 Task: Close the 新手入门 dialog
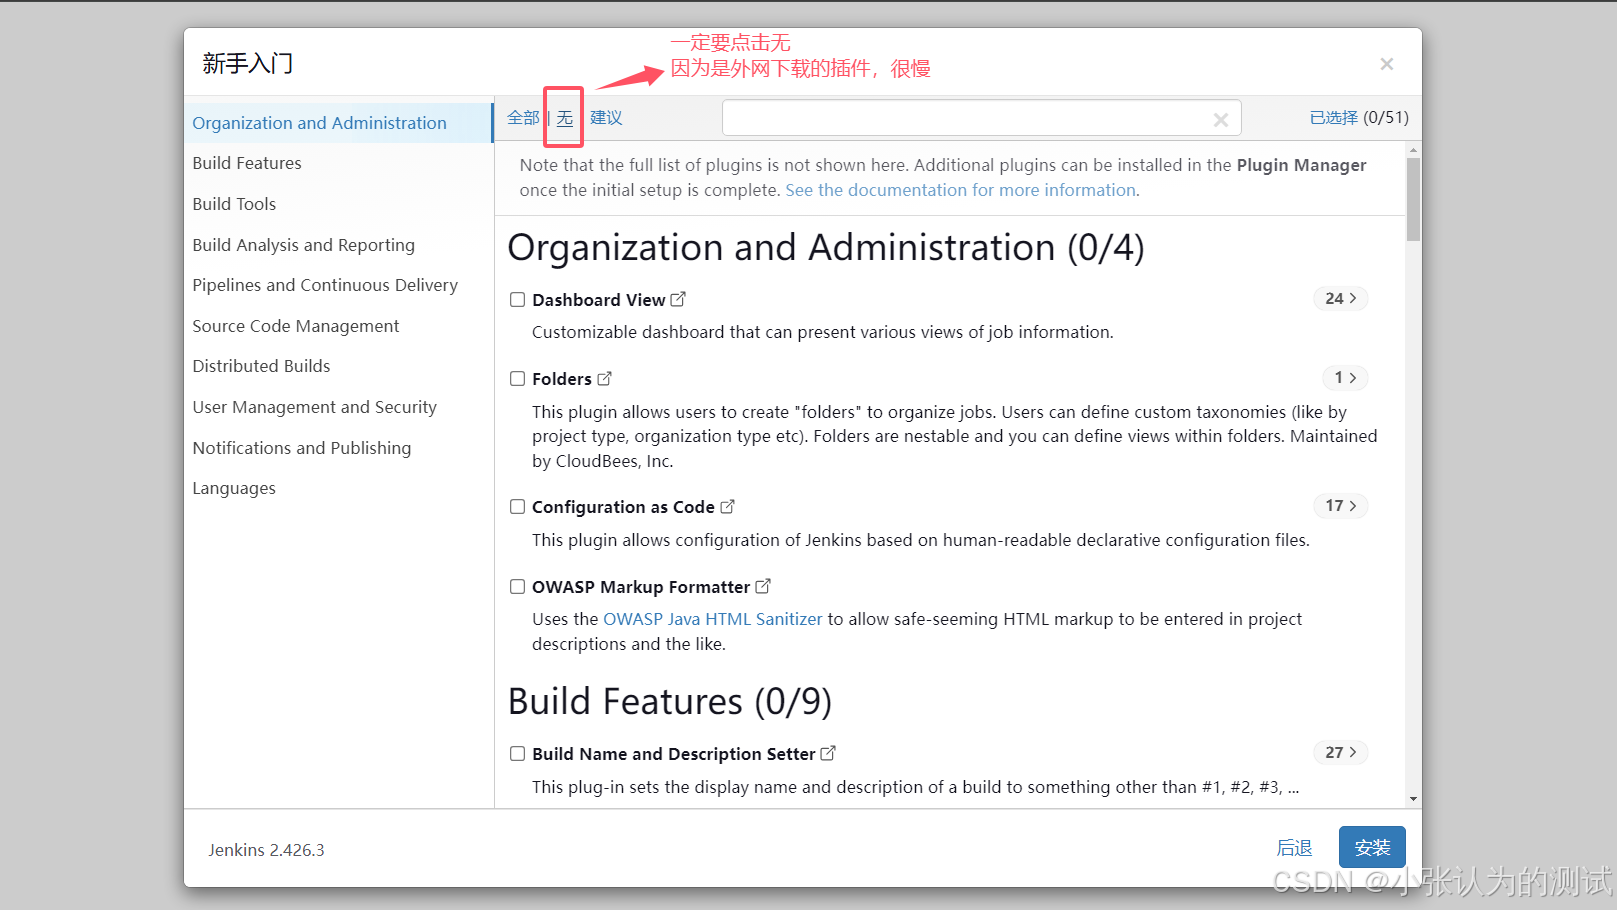pos(1386,64)
